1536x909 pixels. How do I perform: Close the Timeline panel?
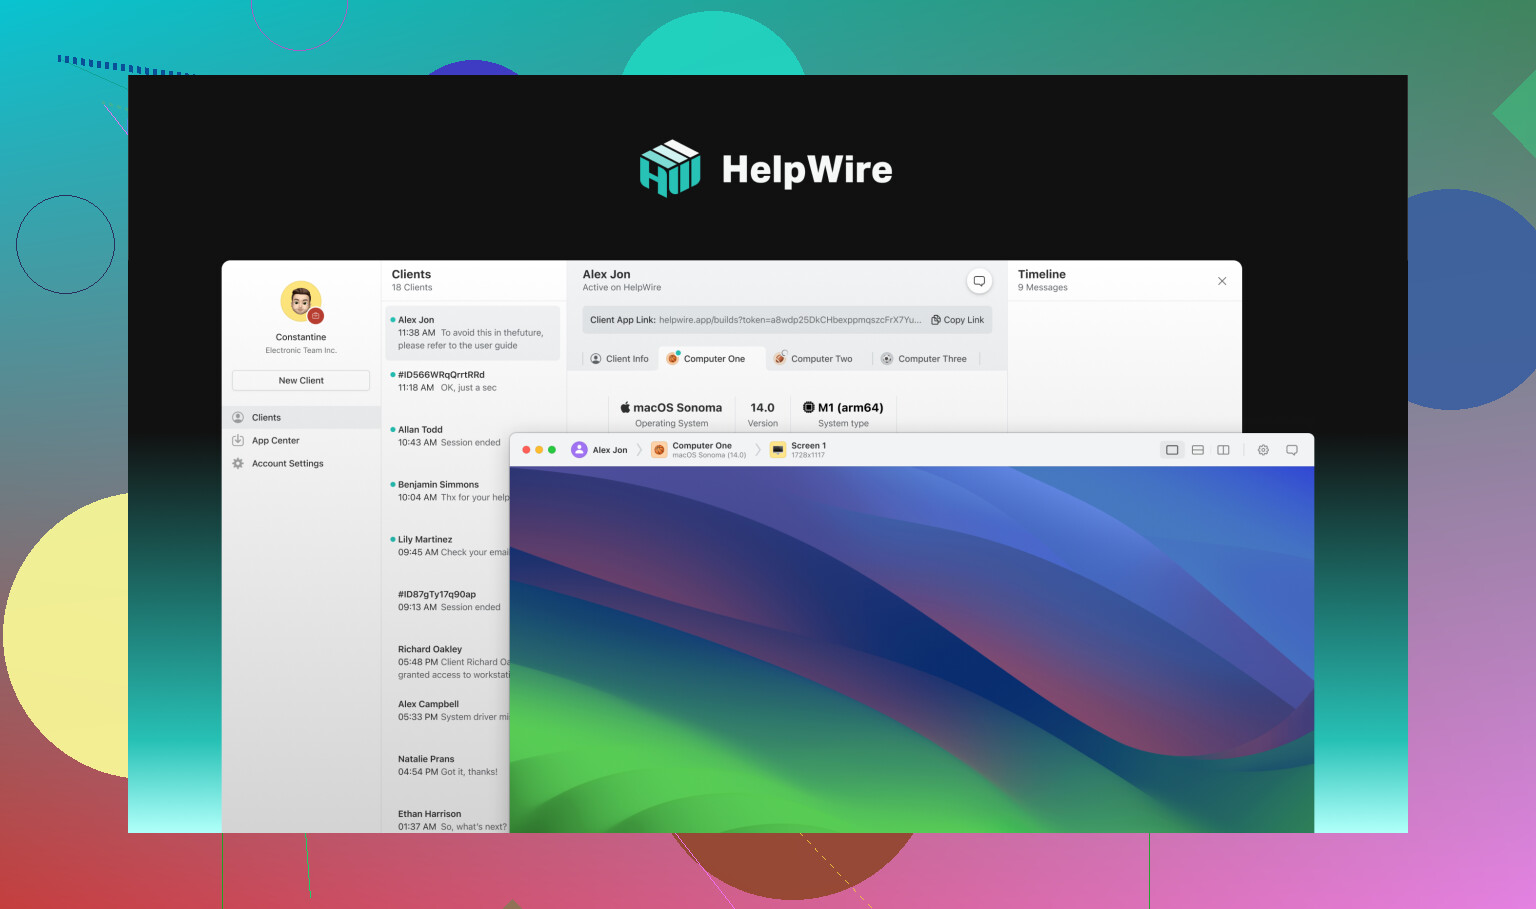point(1222,281)
